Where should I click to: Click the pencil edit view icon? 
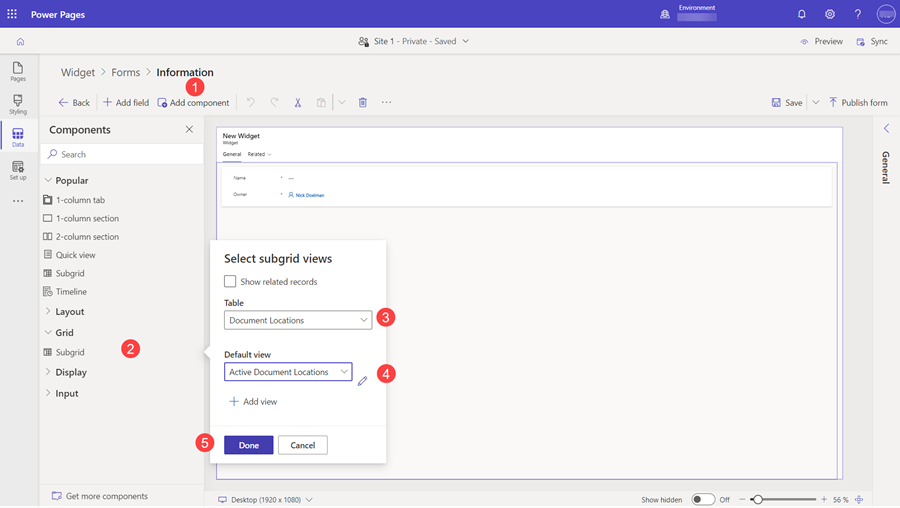click(x=362, y=380)
